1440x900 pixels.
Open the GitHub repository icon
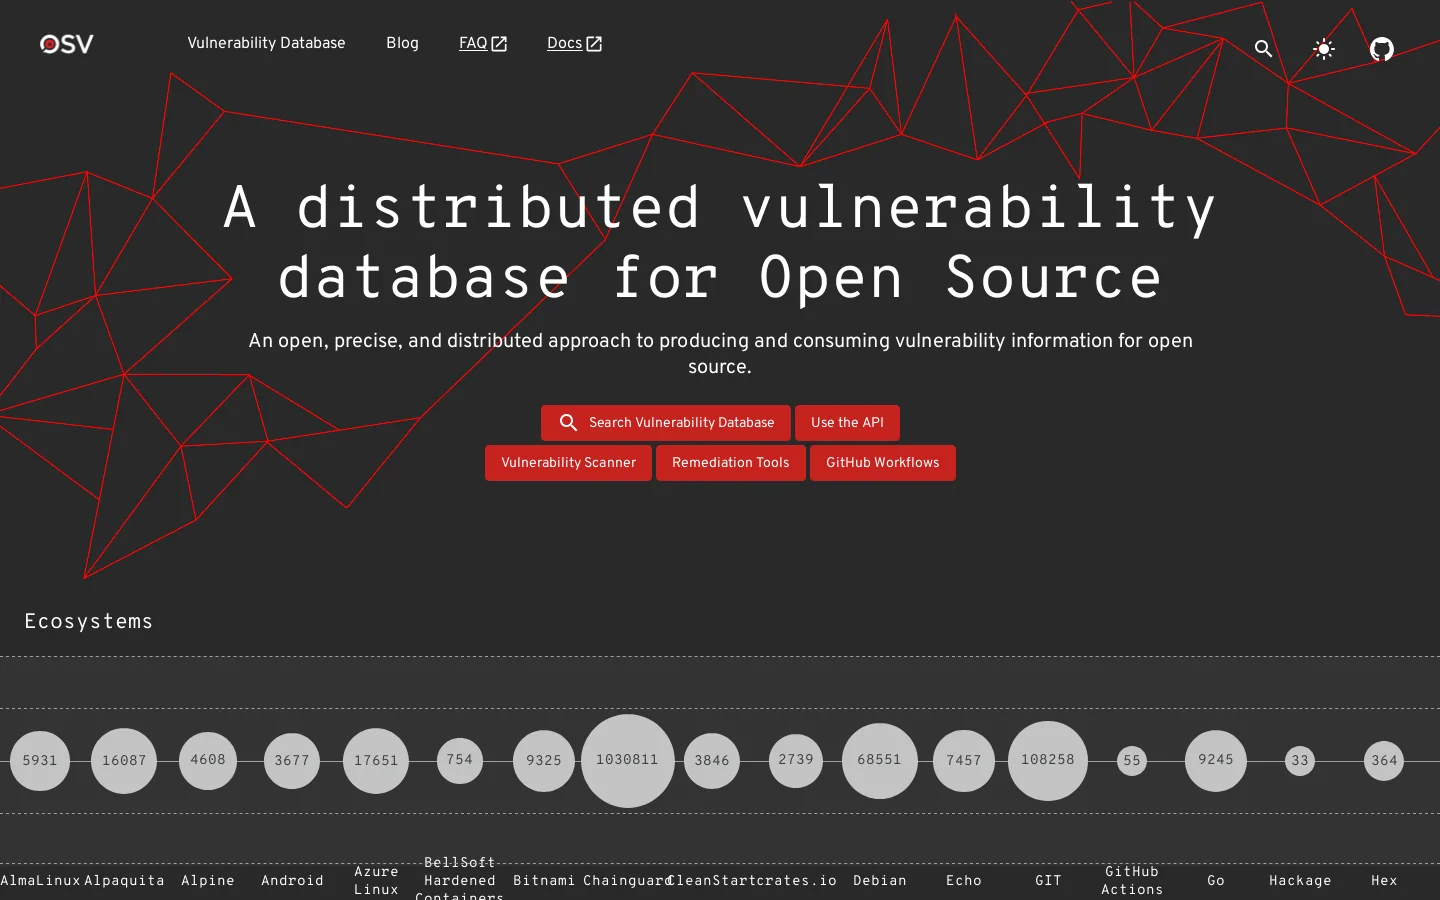[1382, 48]
